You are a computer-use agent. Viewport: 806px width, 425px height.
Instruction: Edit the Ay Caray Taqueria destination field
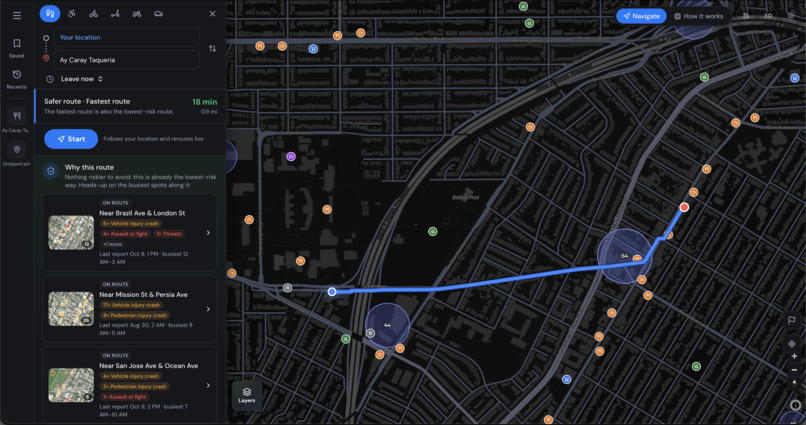[x=126, y=60]
